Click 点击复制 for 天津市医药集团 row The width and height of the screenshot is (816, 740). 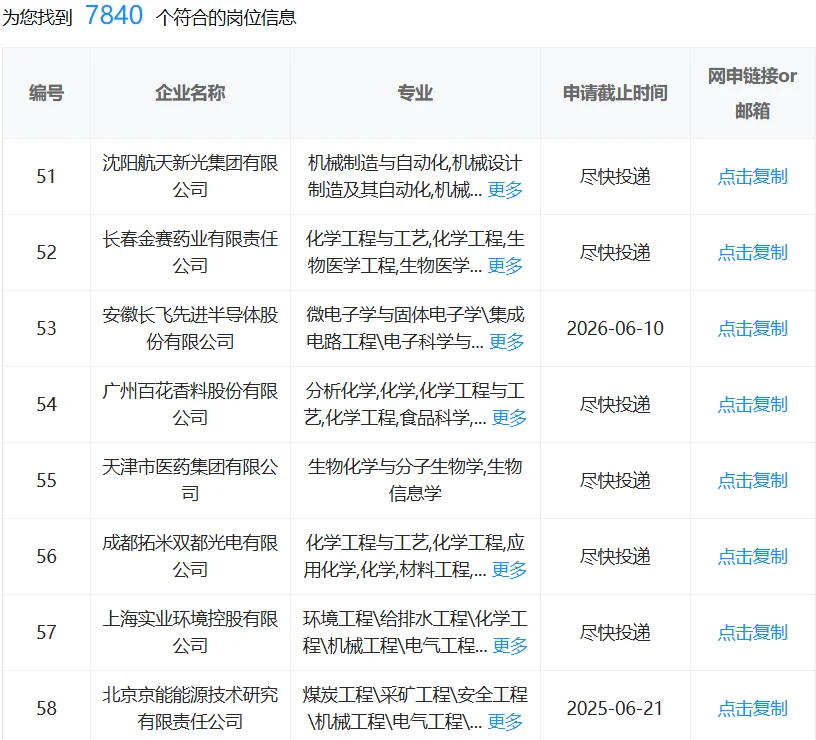click(751, 480)
